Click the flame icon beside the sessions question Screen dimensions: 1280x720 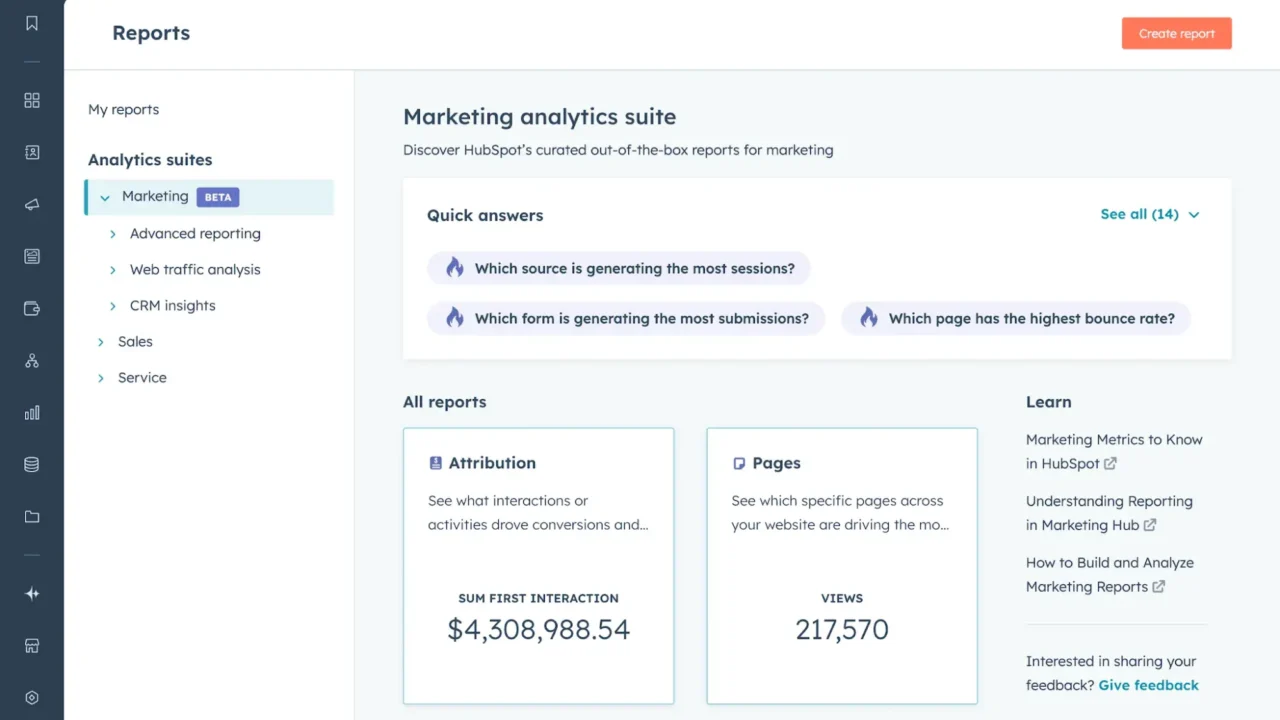[x=455, y=268]
